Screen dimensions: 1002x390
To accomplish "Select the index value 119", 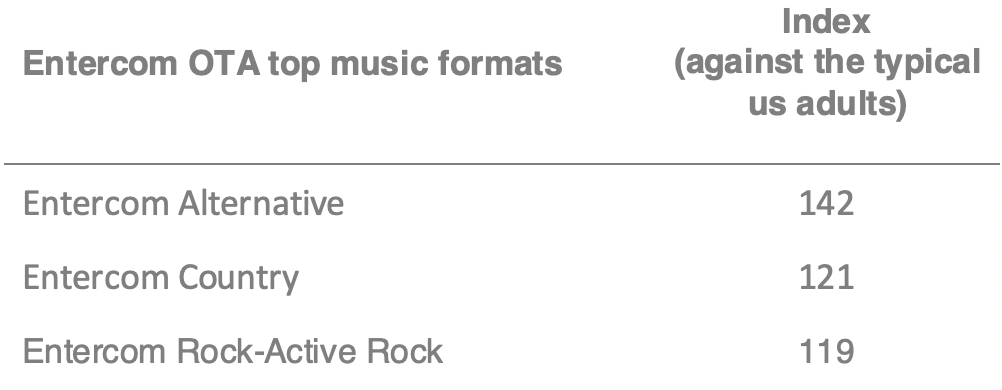I will (x=826, y=352).
